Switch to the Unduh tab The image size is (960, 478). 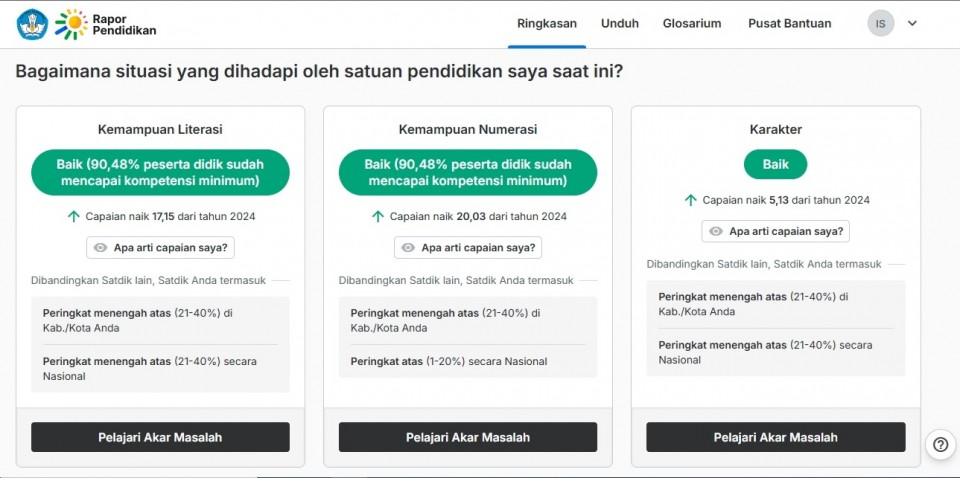[x=620, y=24]
